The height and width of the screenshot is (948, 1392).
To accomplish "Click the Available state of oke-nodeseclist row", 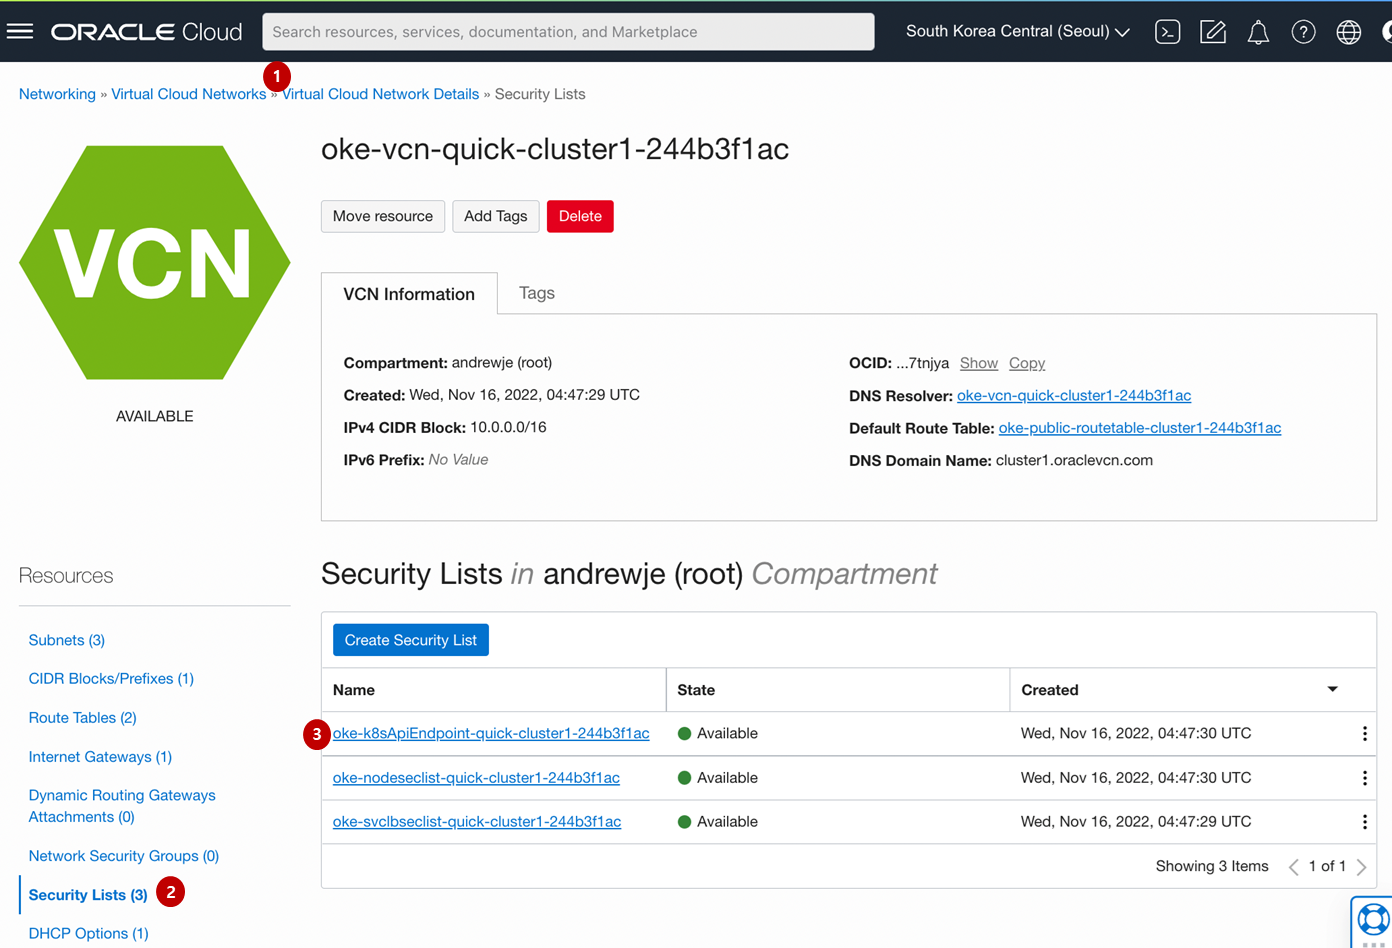I will coord(718,778).
